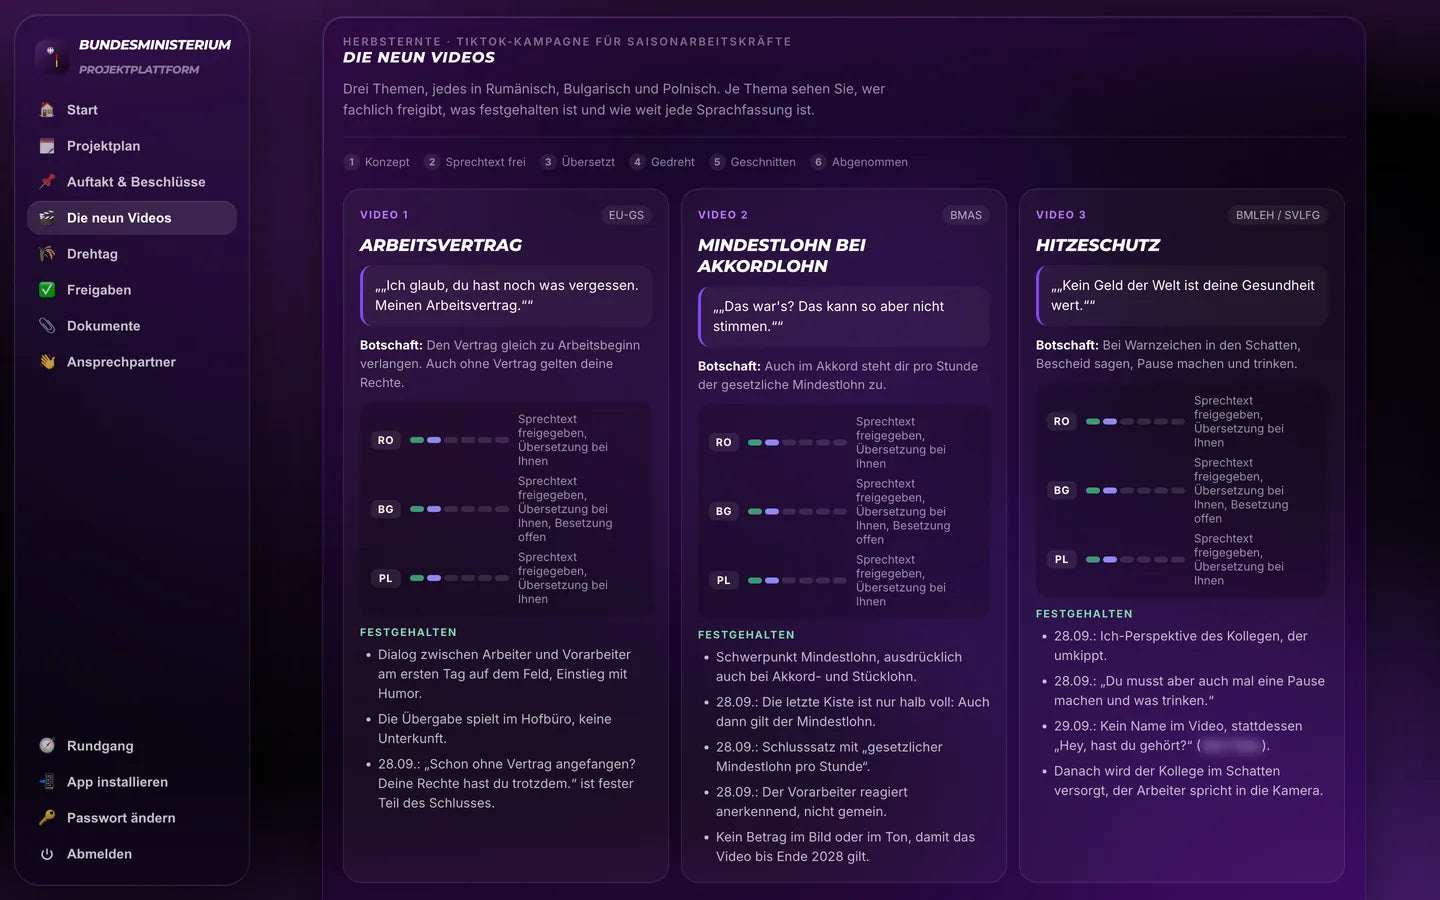Click the BMLEH / SVLFG badge

click(1277, 215)
